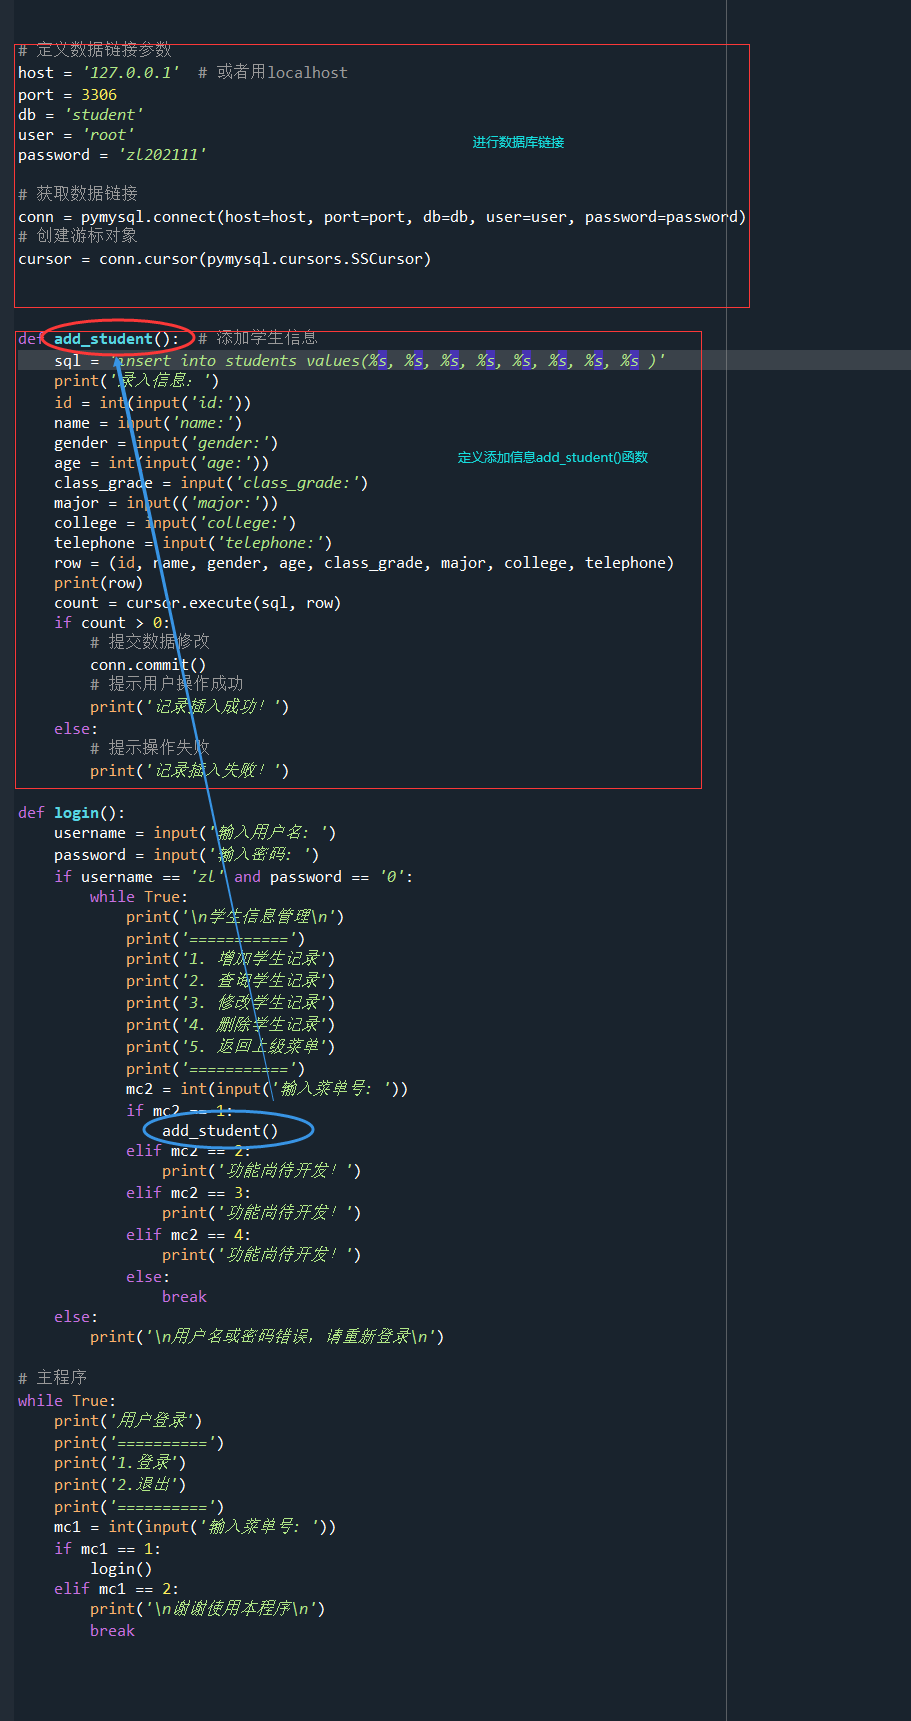
Task: Click the line 'elif mc1 == 2:'
Action: [x=117, y=1589]
